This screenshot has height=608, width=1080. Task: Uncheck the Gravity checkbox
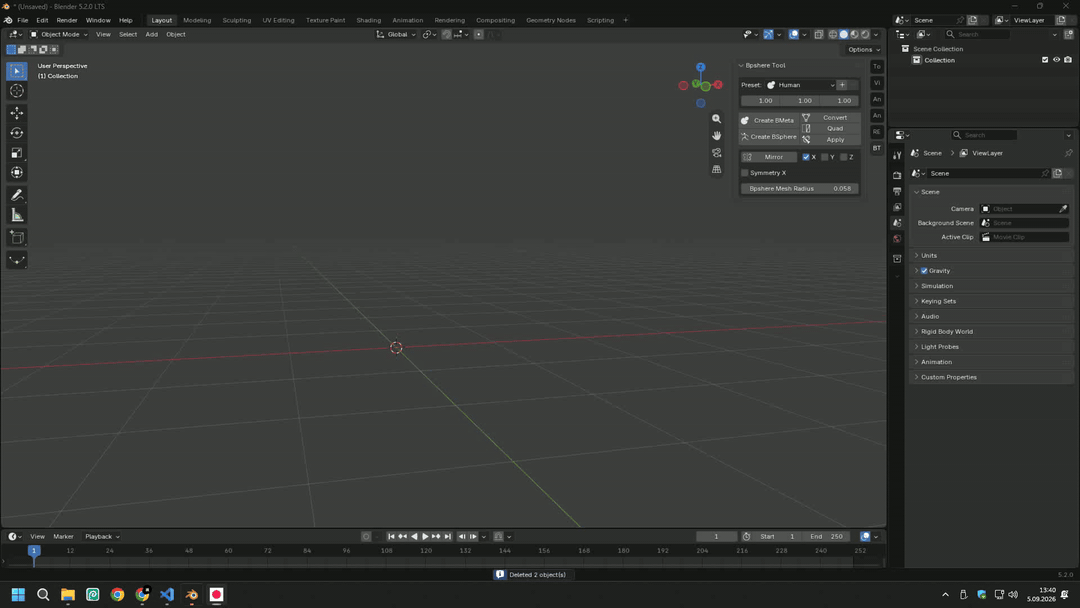click(x=924, y=271)
